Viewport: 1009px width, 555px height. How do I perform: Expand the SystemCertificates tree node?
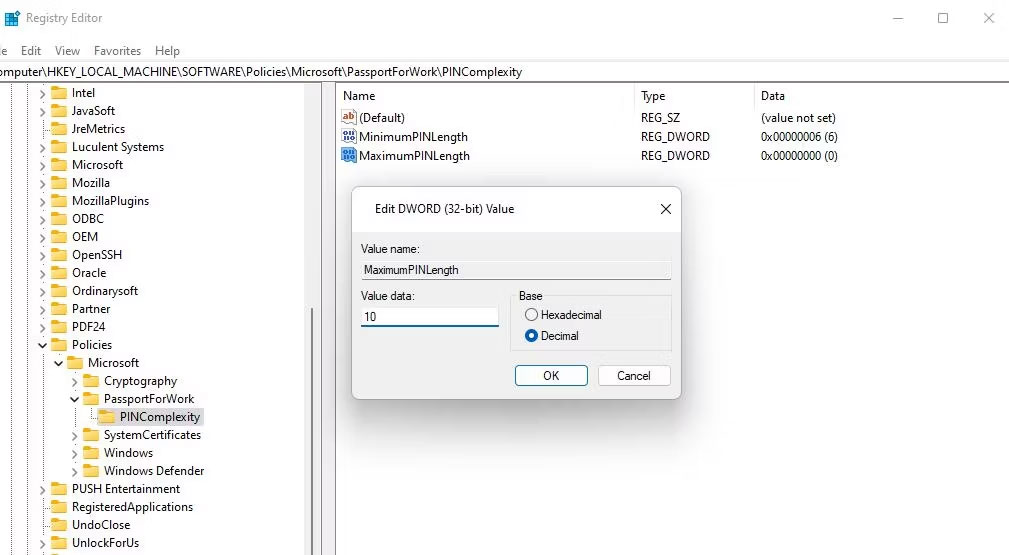(75, 435)
